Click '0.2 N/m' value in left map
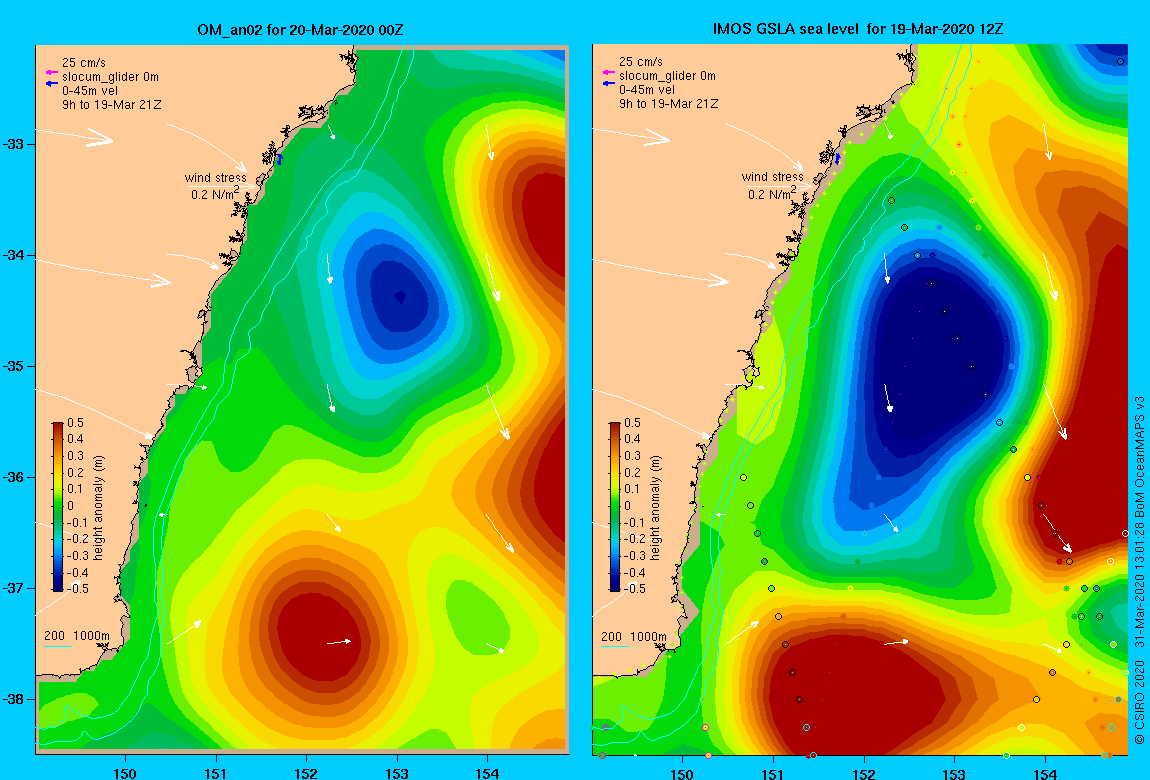Screen dimensions: 1150x780 pyautogui.click(x=214, y=194)
